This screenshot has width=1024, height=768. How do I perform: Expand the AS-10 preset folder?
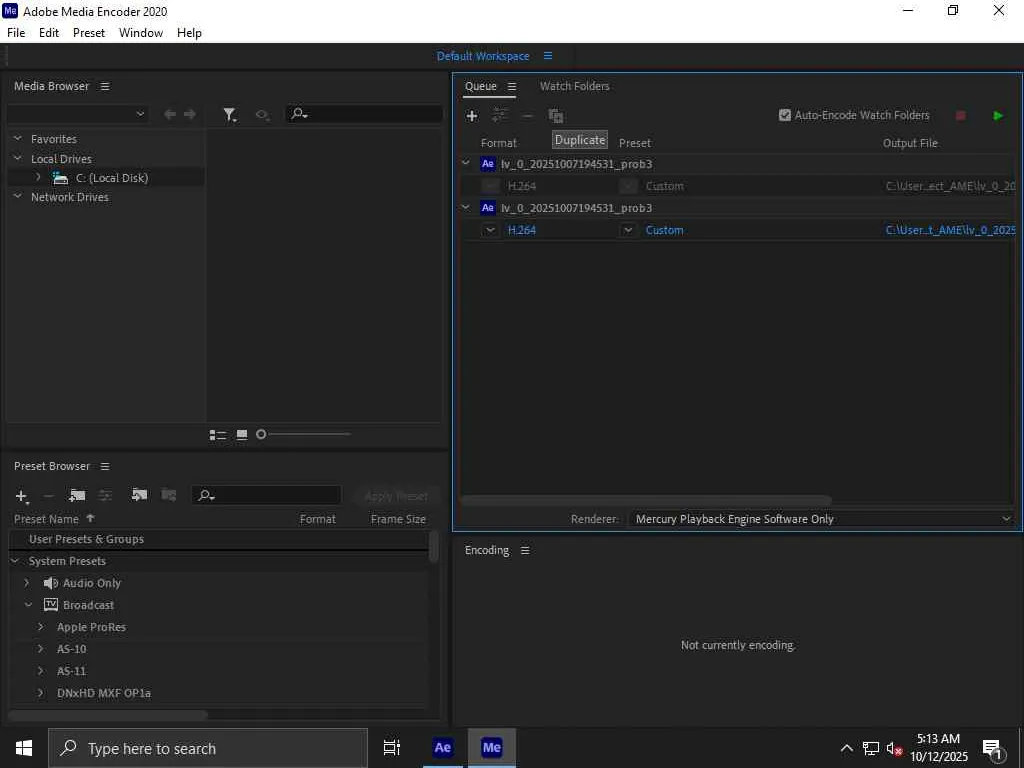[40, 649]
